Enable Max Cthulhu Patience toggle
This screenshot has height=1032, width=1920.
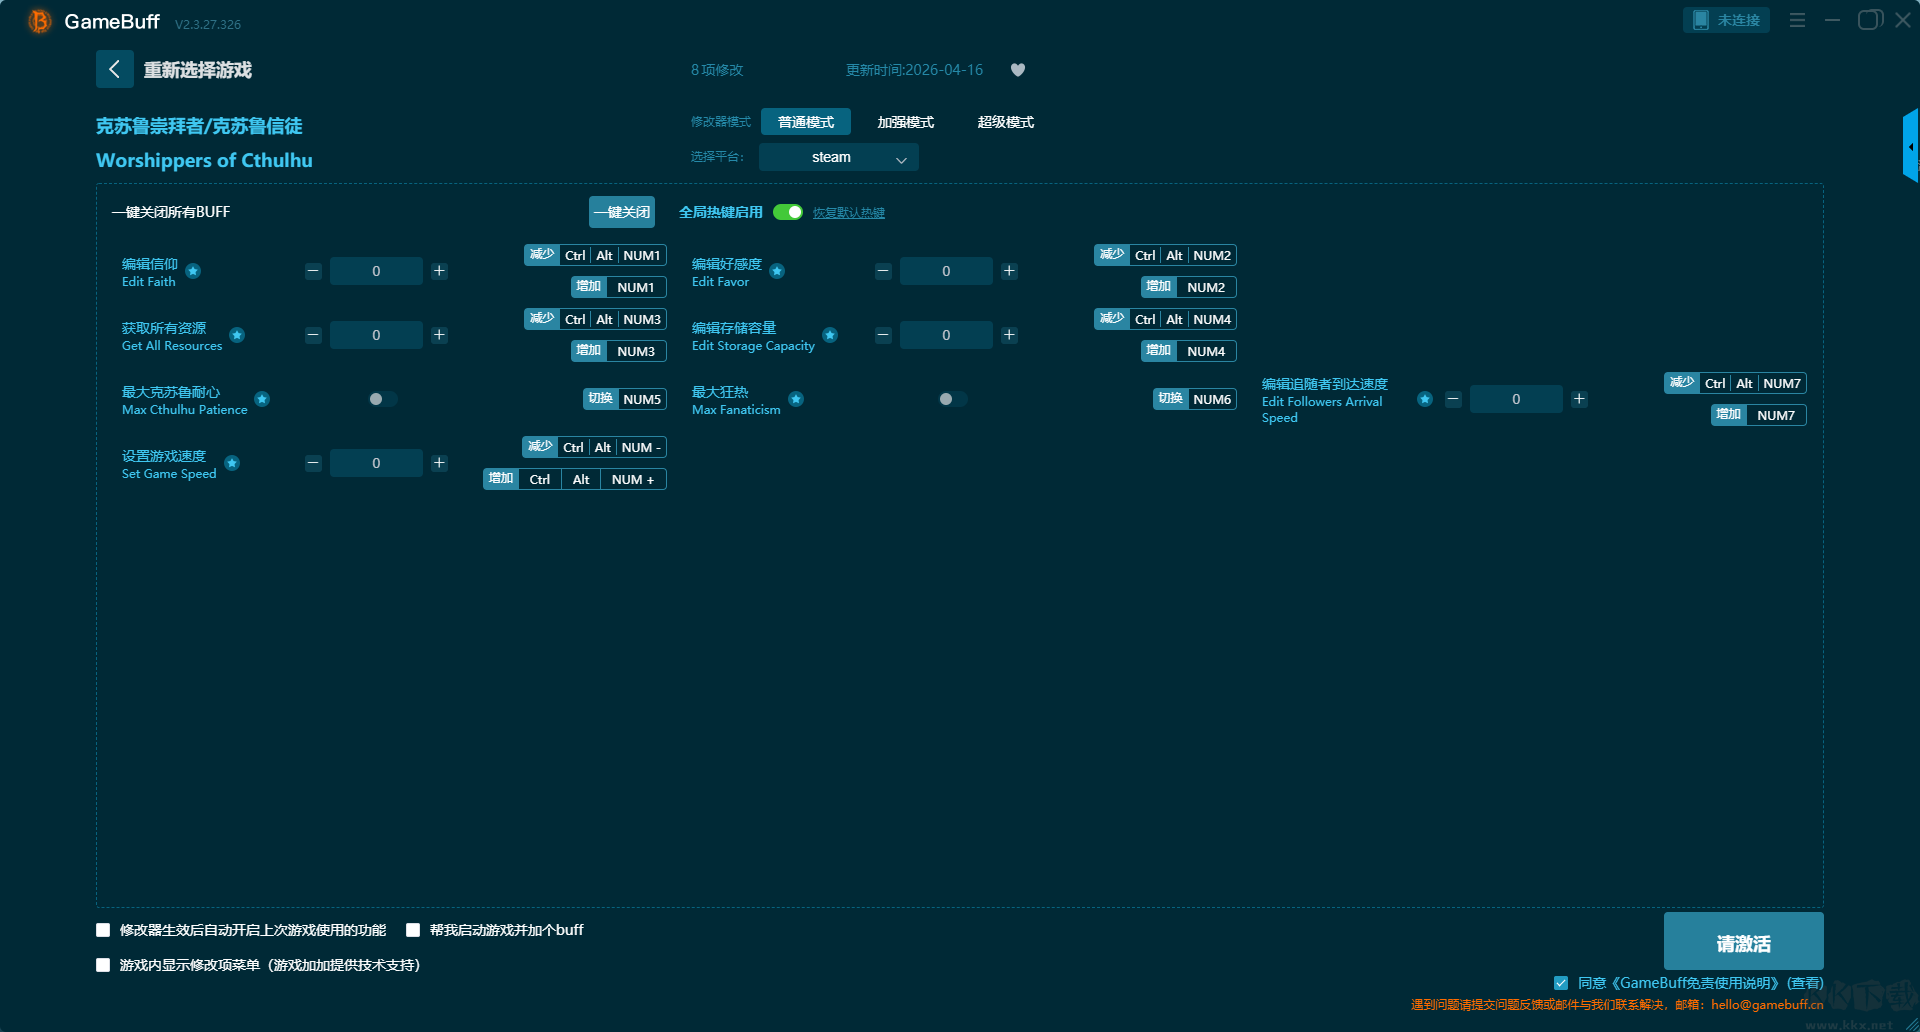pyautogui.click(x=381, y=399)
